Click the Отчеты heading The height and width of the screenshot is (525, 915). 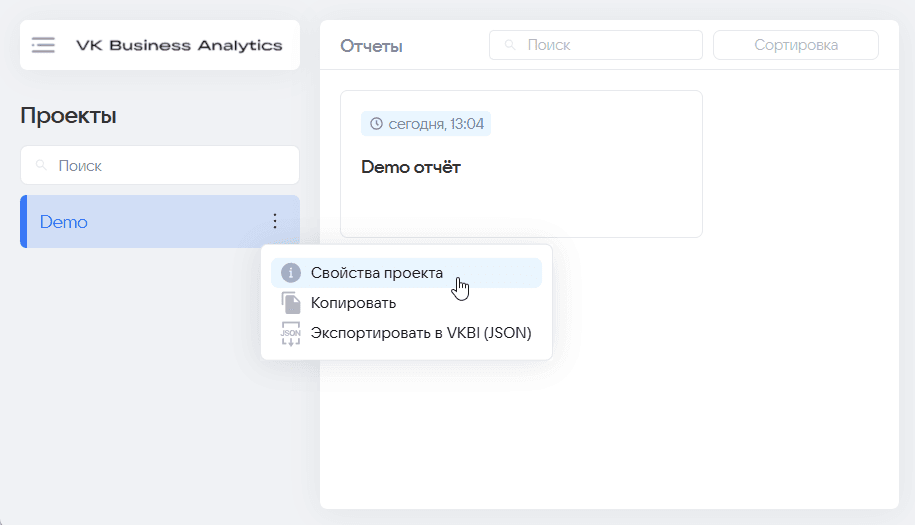[x=371, y=46]
